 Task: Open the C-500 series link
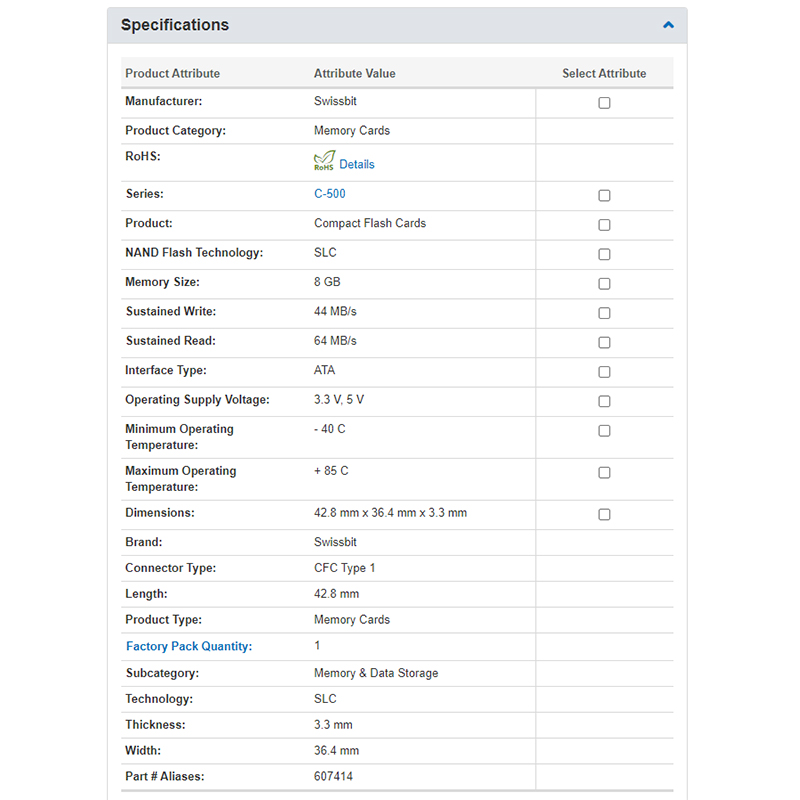[x=330, y=194]
